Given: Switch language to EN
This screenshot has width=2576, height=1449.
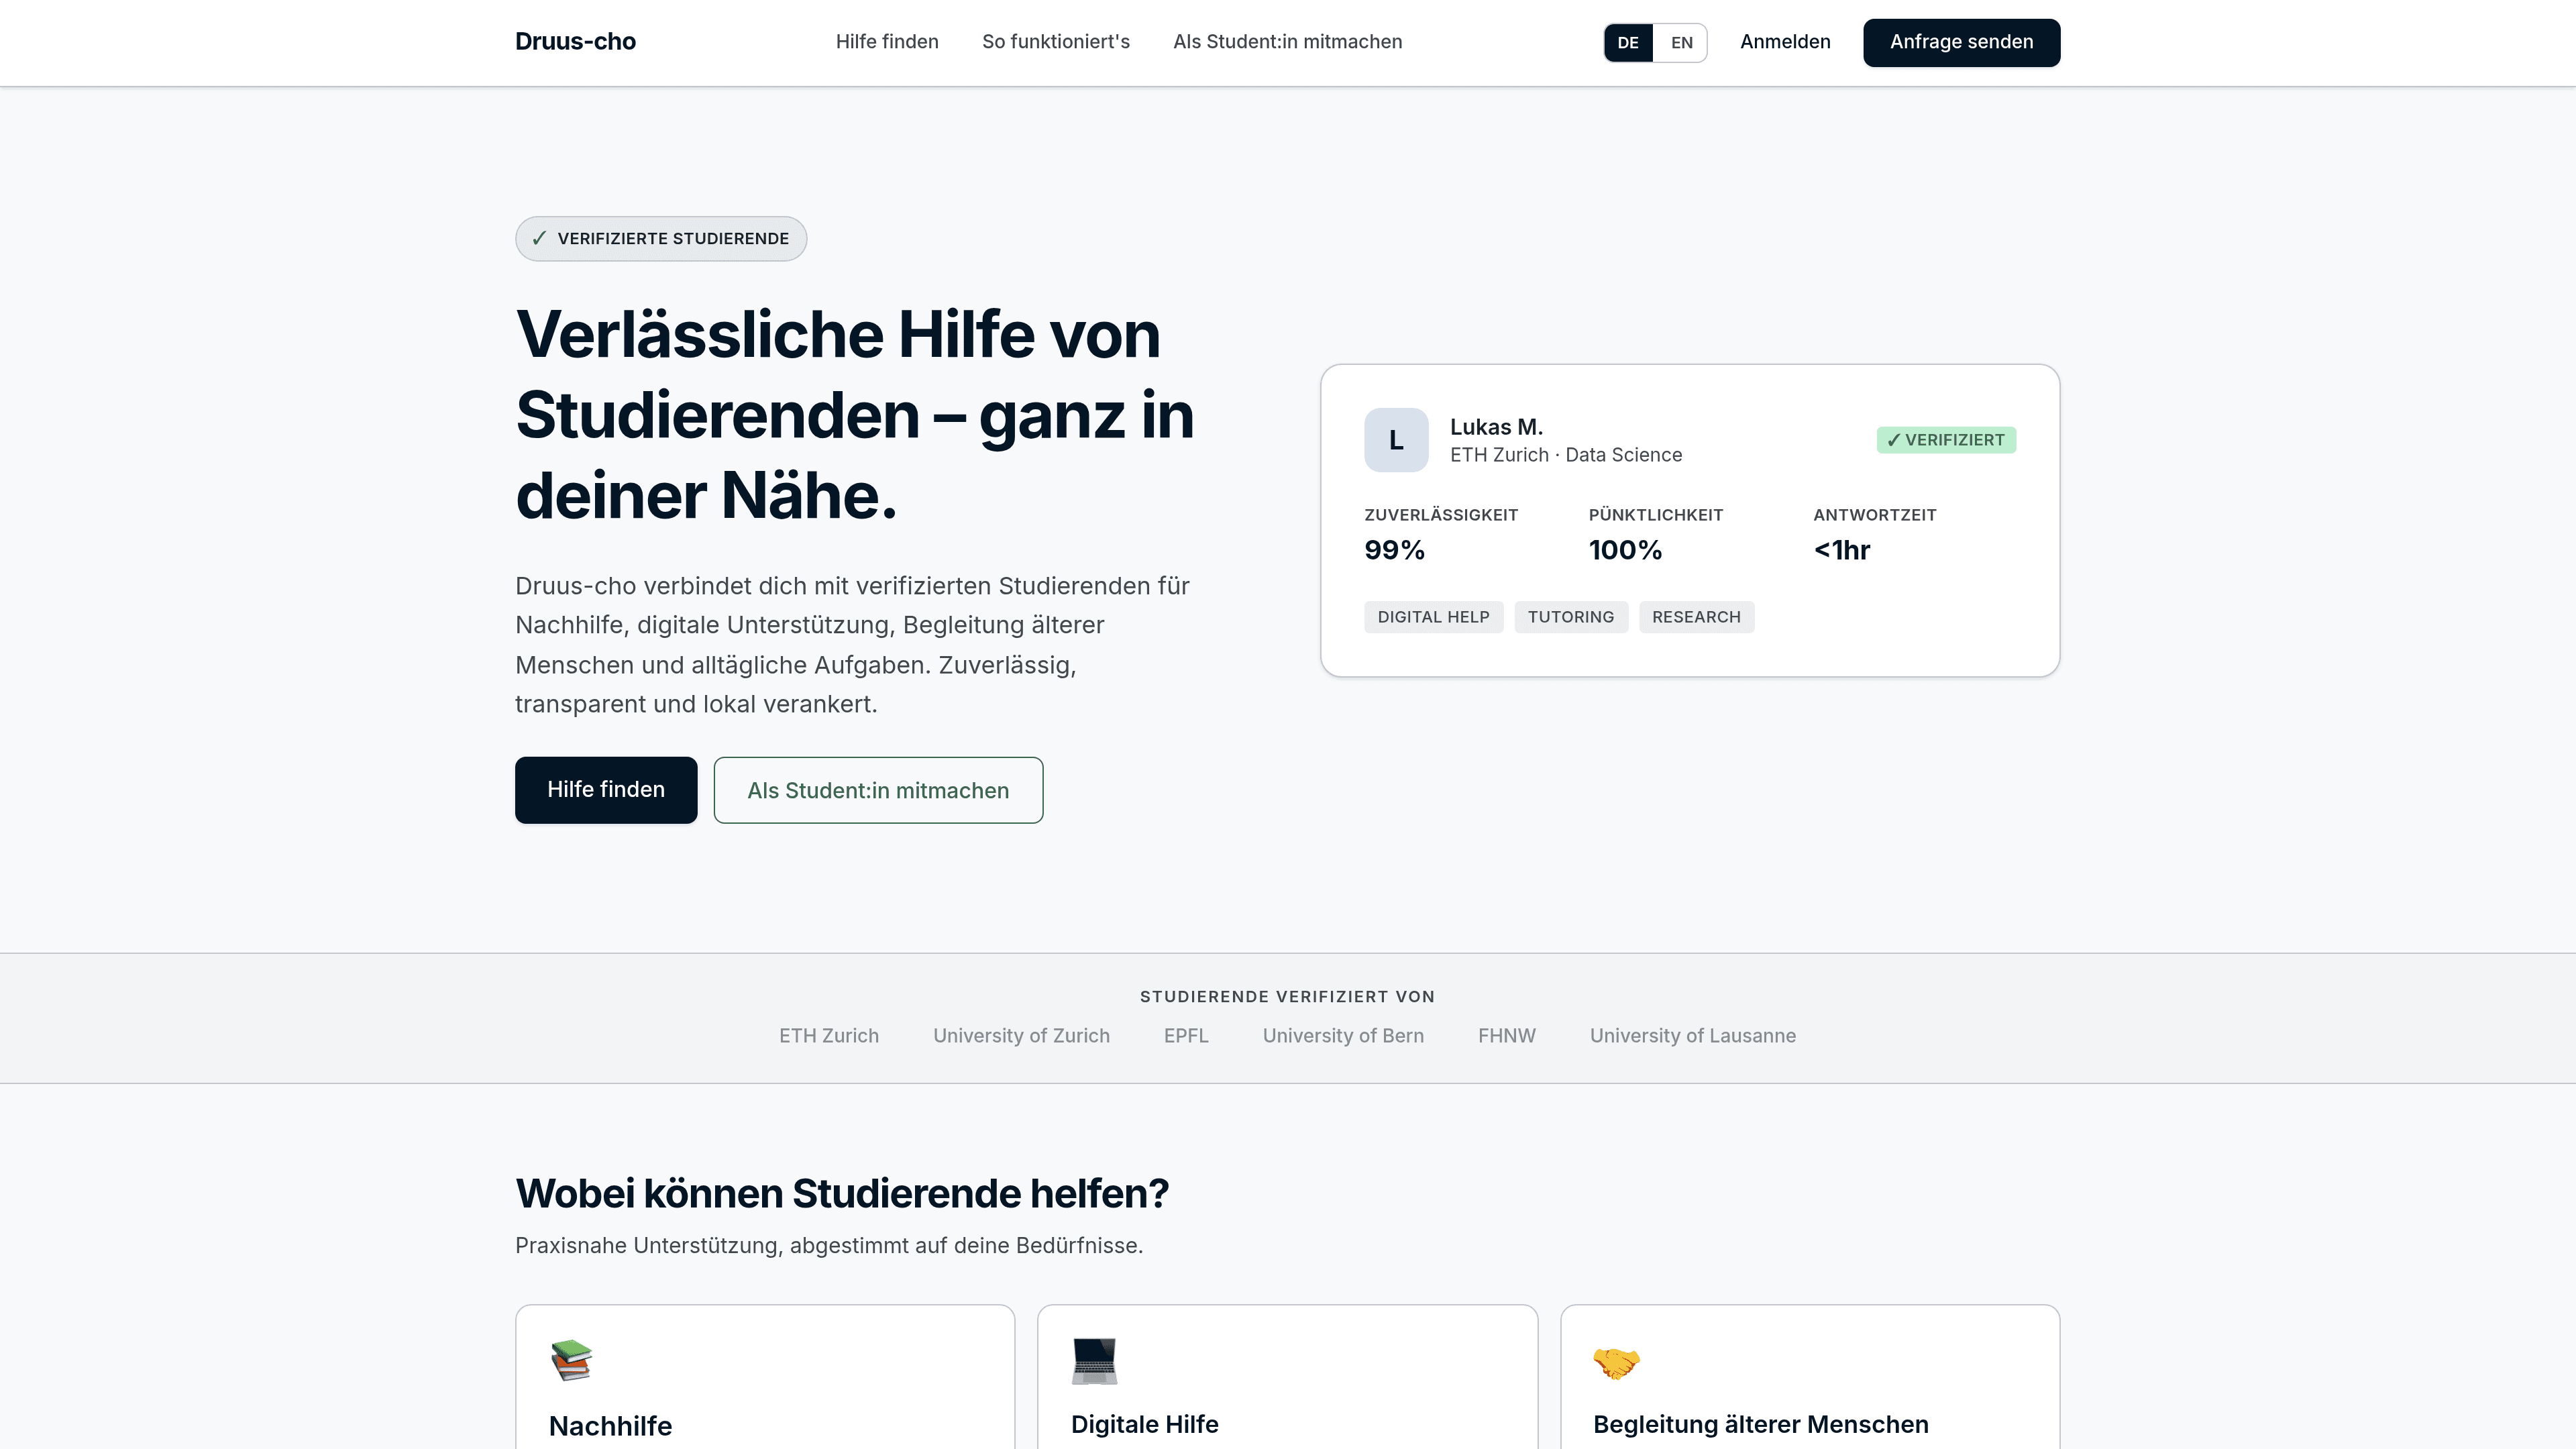Looking at the screenshot, I should tap(1681, 43).
